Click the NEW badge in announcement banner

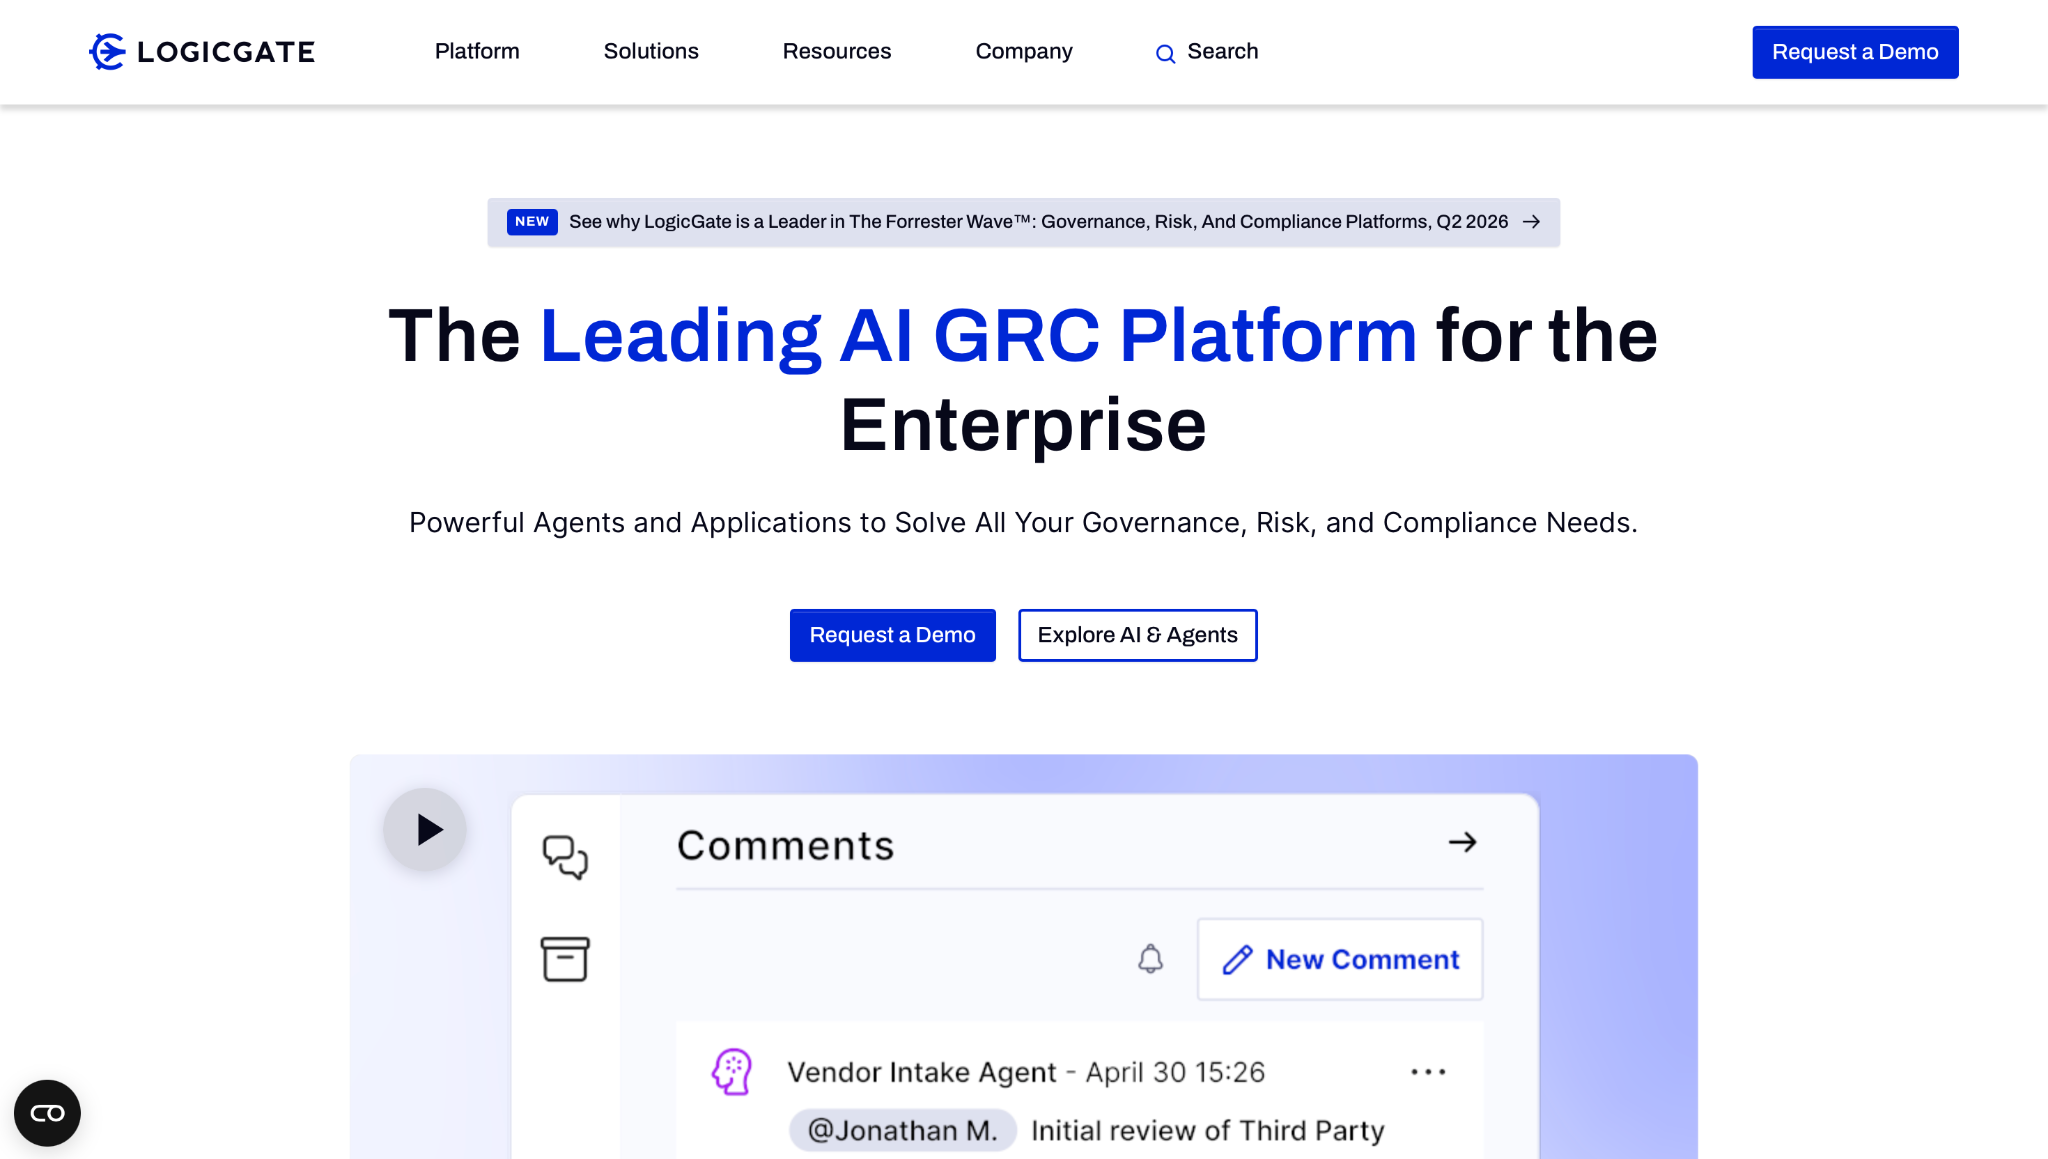(532, 222)
